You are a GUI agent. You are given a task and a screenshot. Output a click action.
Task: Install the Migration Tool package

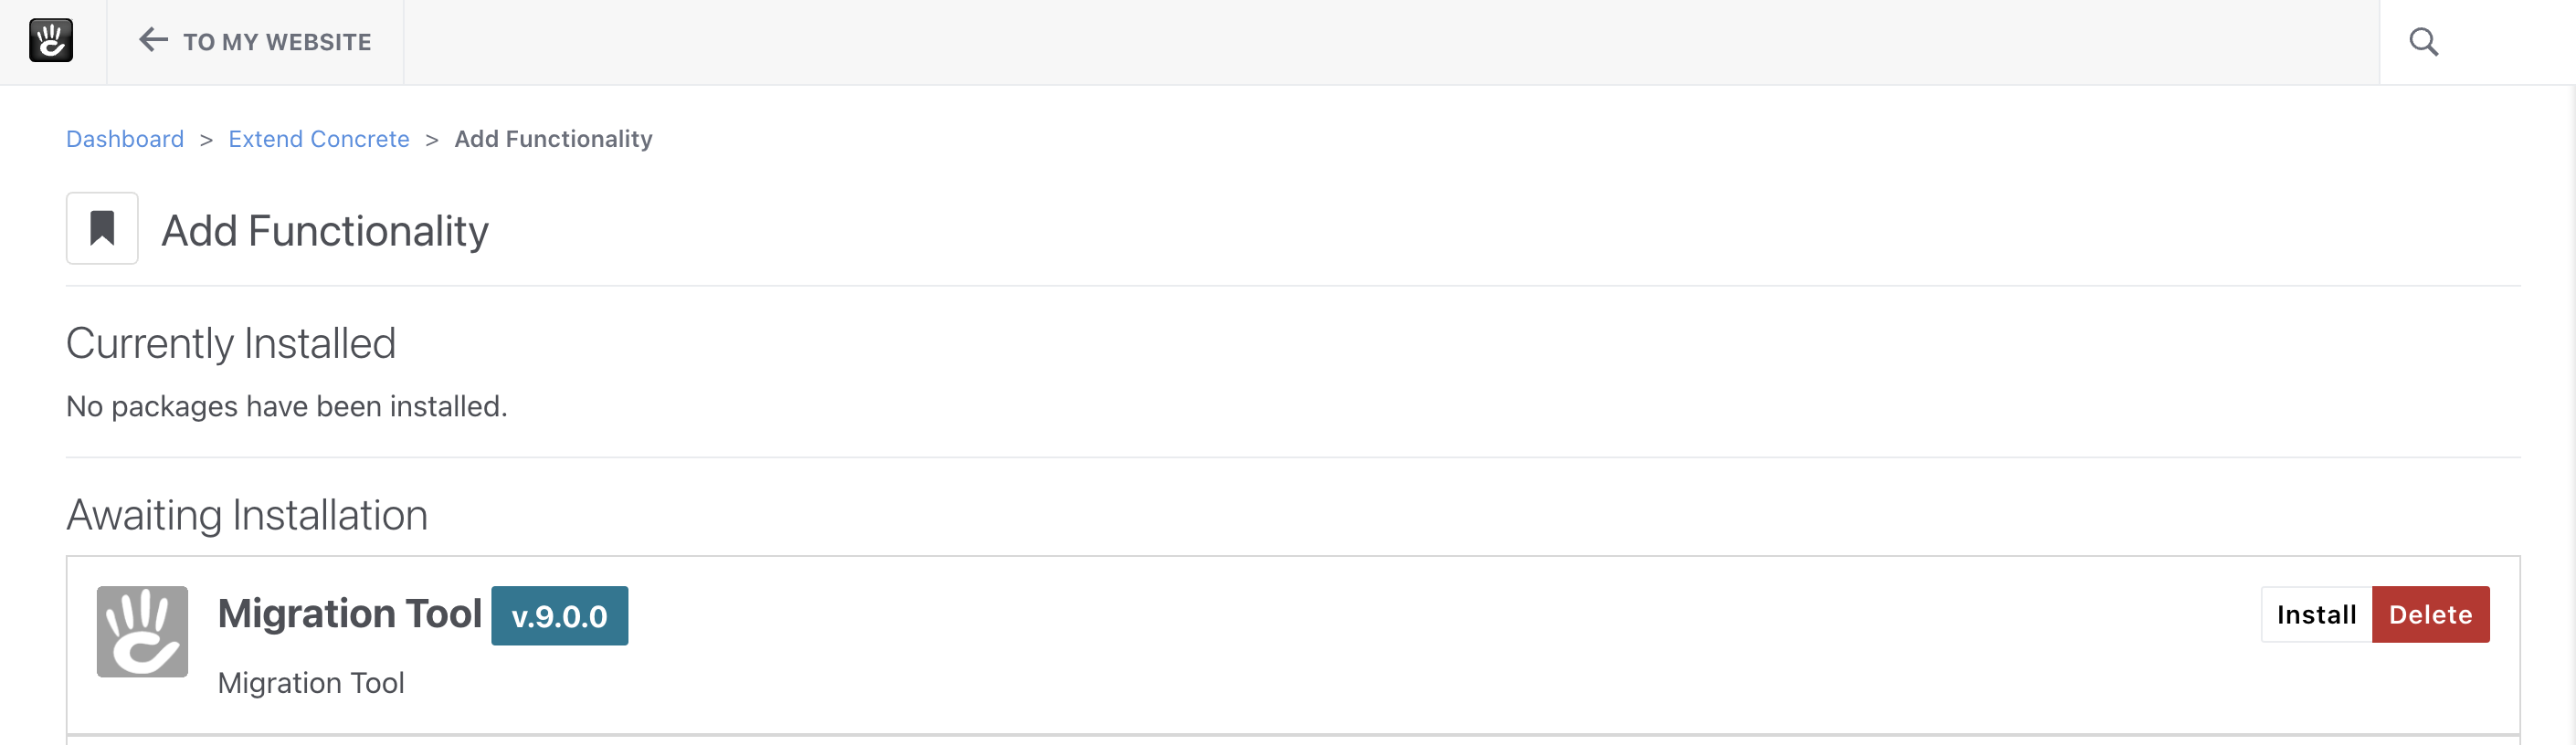pos(2316,614)
